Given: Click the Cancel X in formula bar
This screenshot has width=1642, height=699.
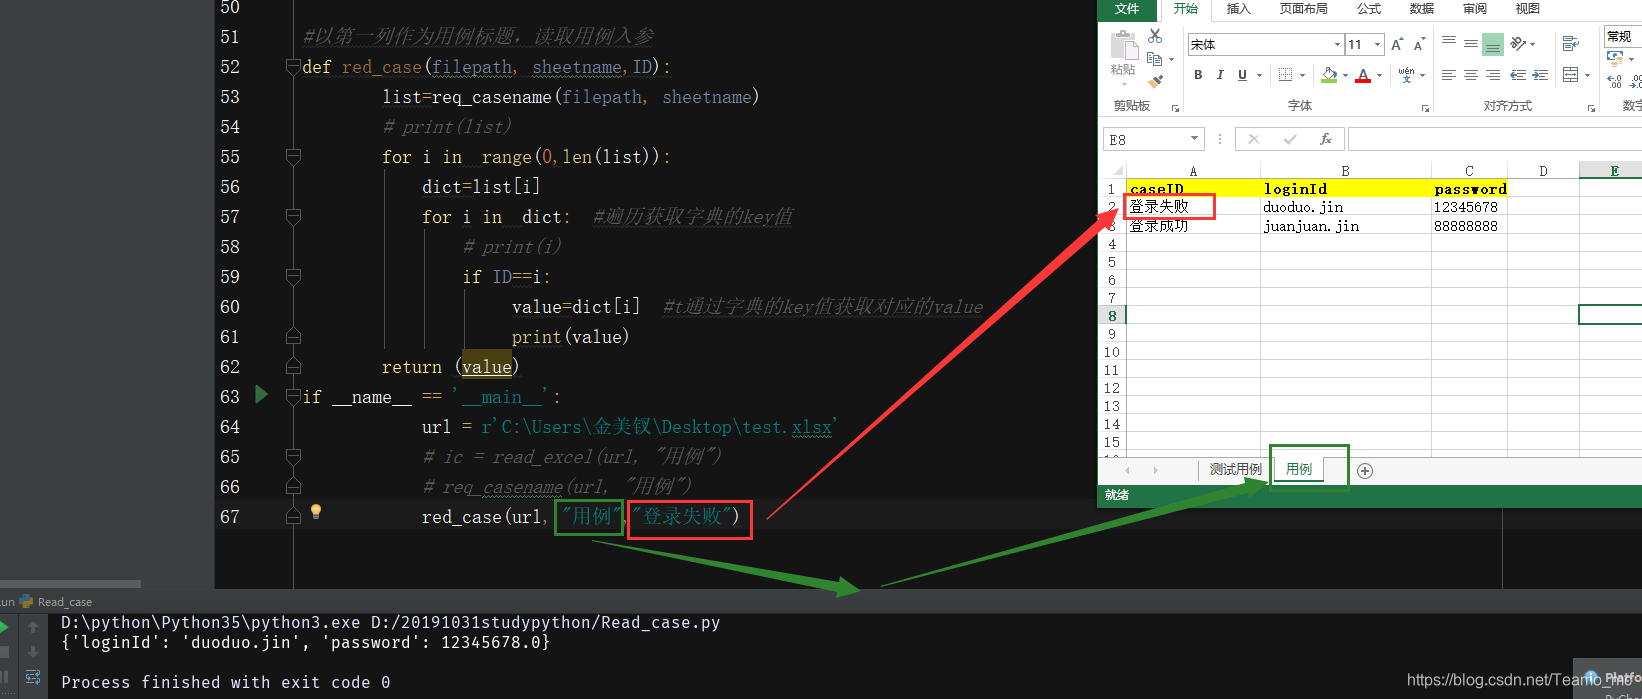Looking at the screenshot, I should tap(1254, 139).
